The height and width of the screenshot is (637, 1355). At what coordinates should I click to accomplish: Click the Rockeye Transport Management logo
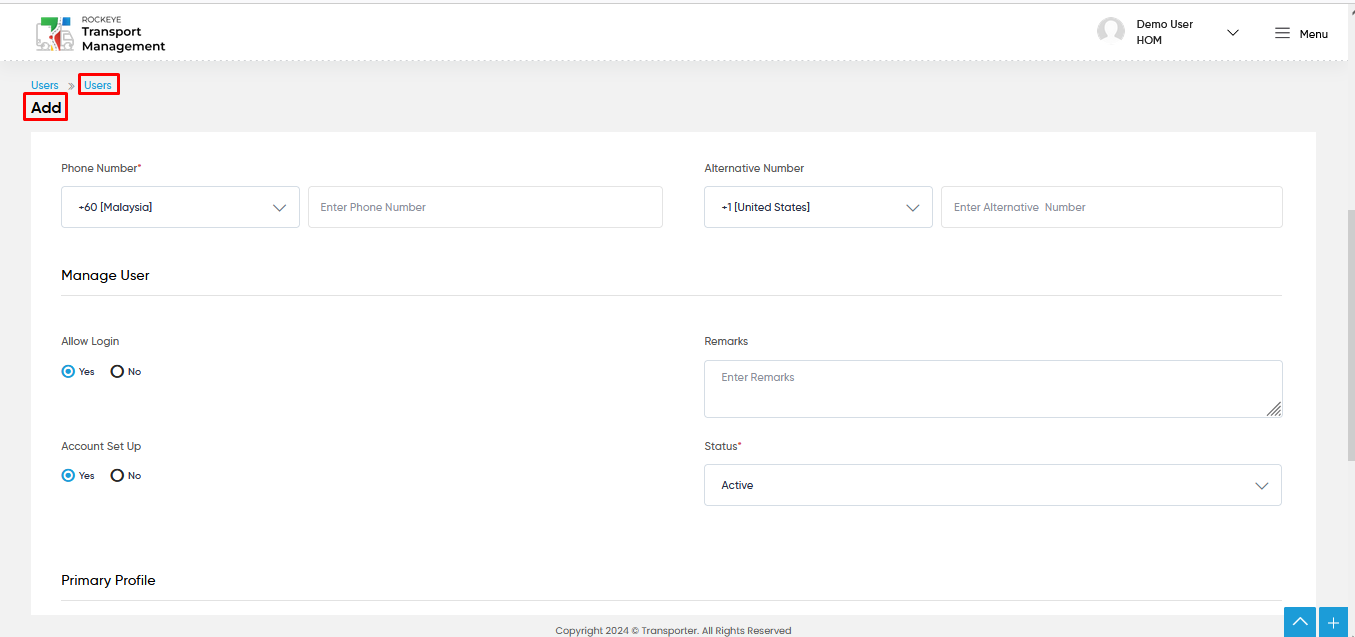[x=100, y=33]
